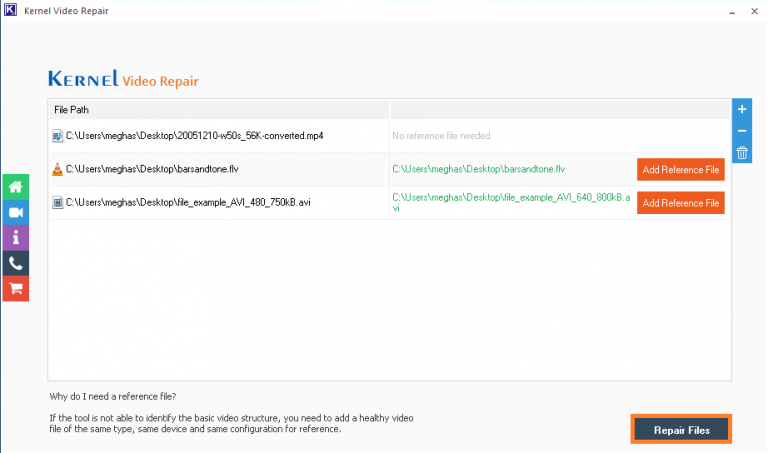This screenshot has height=453, width=768.
Task: Click the green Home sidebar icon
Action: [x=16, y=186]
